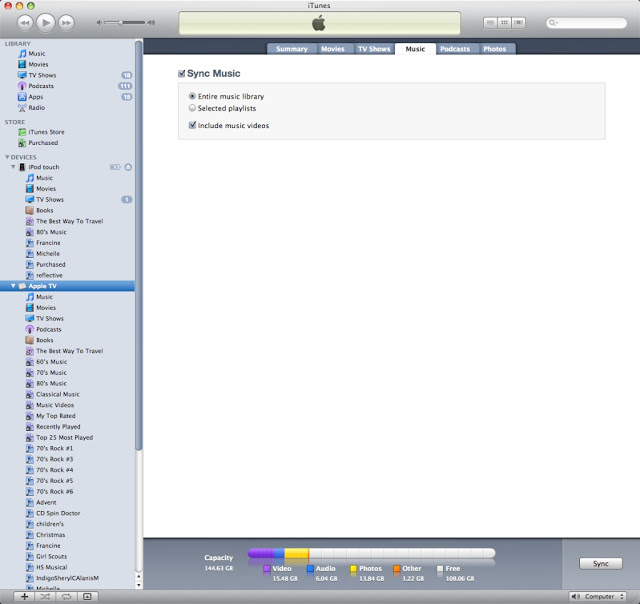Click the volume slider

coord(124,22)
